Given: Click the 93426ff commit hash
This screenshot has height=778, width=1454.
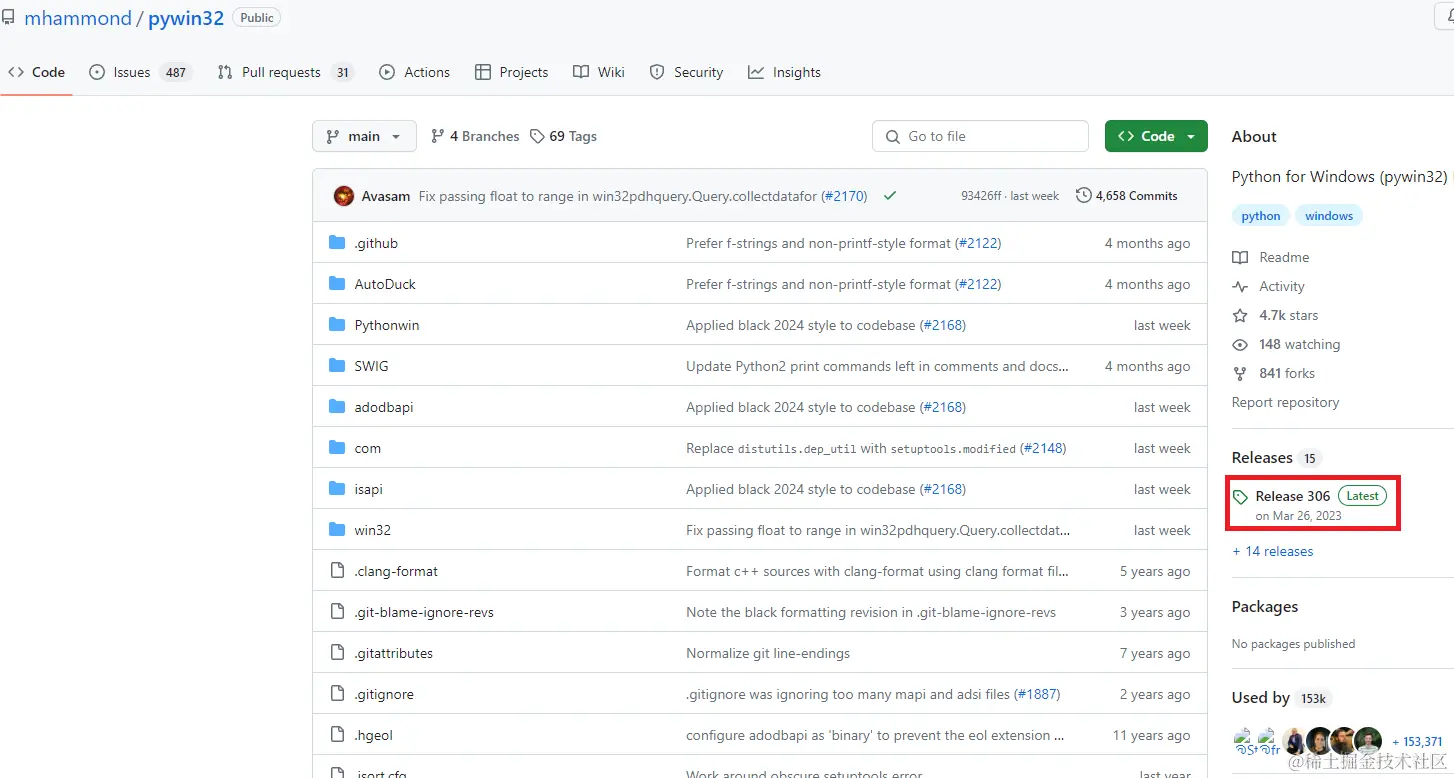Looking at the screenshot, I should pyautogui.click(x=981, y=196).
